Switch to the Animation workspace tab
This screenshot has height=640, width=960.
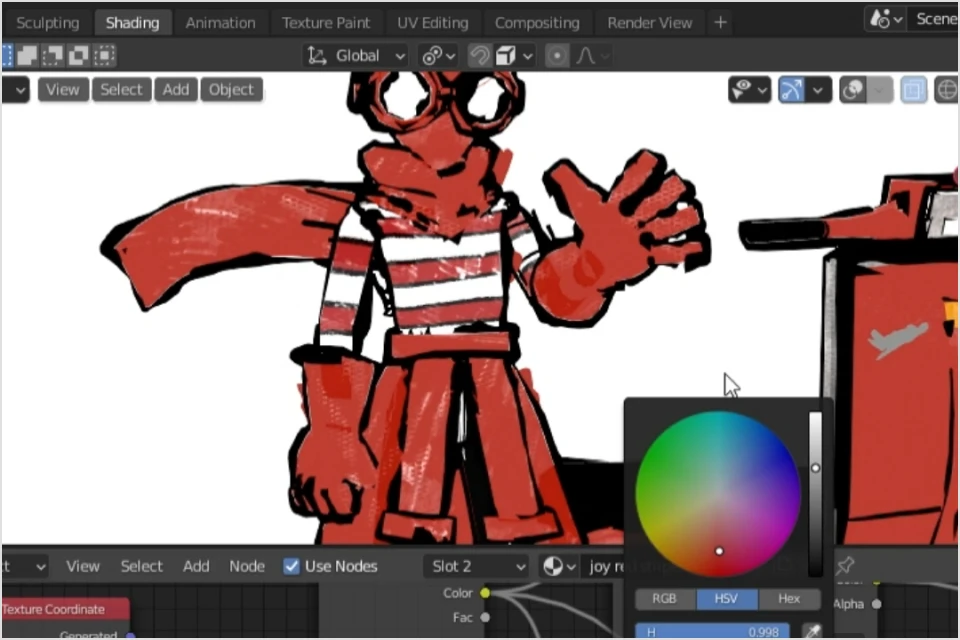pos(220,23)
